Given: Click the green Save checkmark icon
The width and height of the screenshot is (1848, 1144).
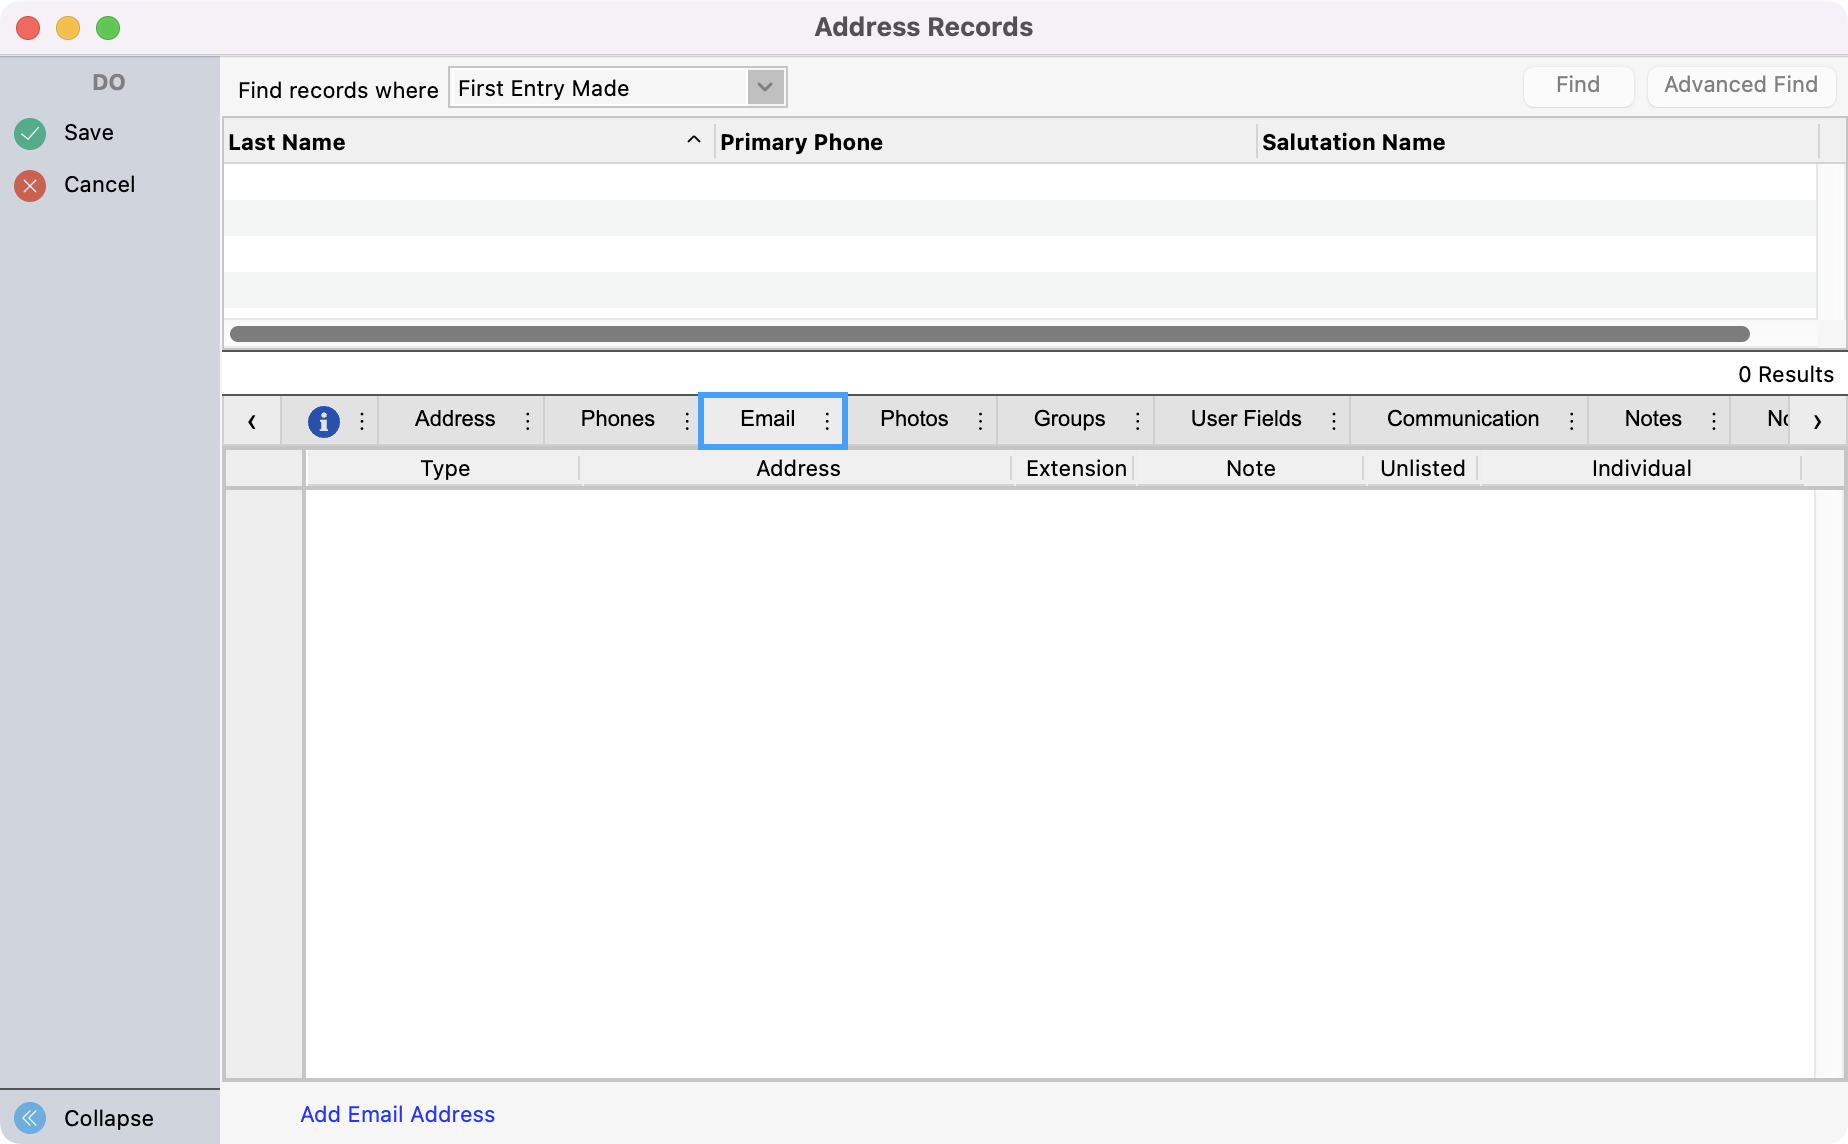Looking at the screenshot, I should coord(30,133).
